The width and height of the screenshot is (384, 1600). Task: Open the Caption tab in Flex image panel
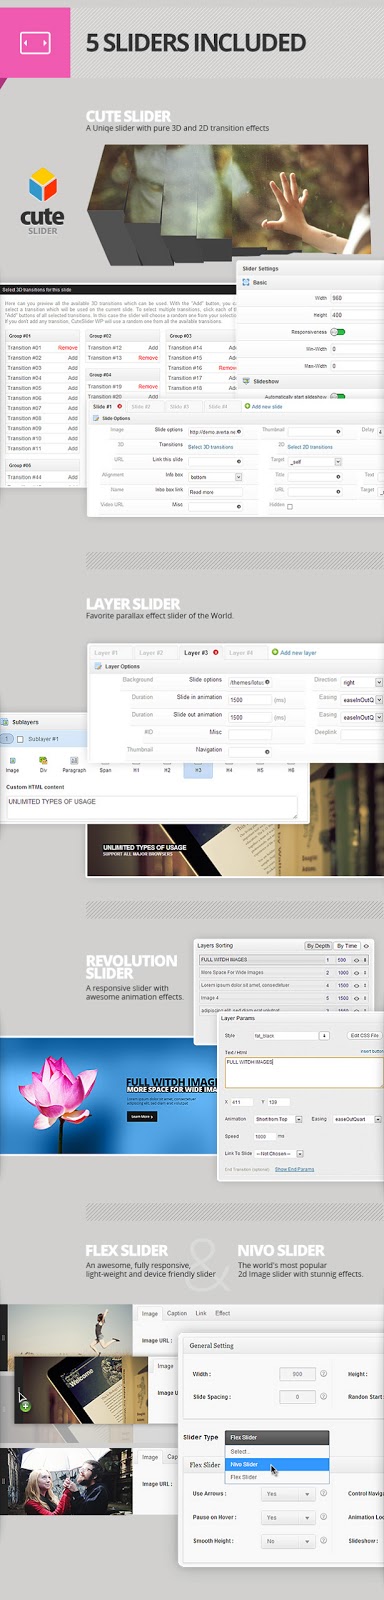pos(177,1313)
